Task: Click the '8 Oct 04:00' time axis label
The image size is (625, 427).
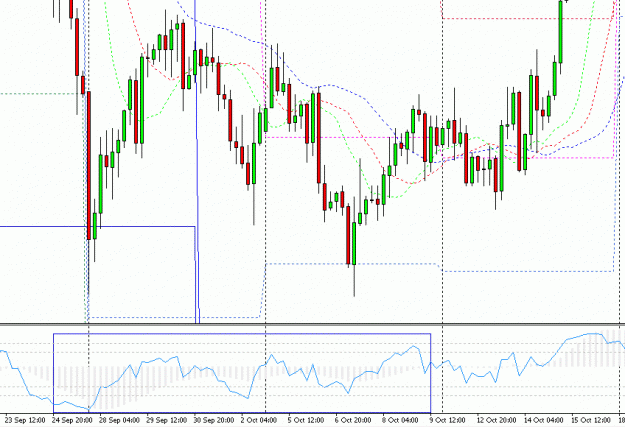Action: click(x=400, y=420)
